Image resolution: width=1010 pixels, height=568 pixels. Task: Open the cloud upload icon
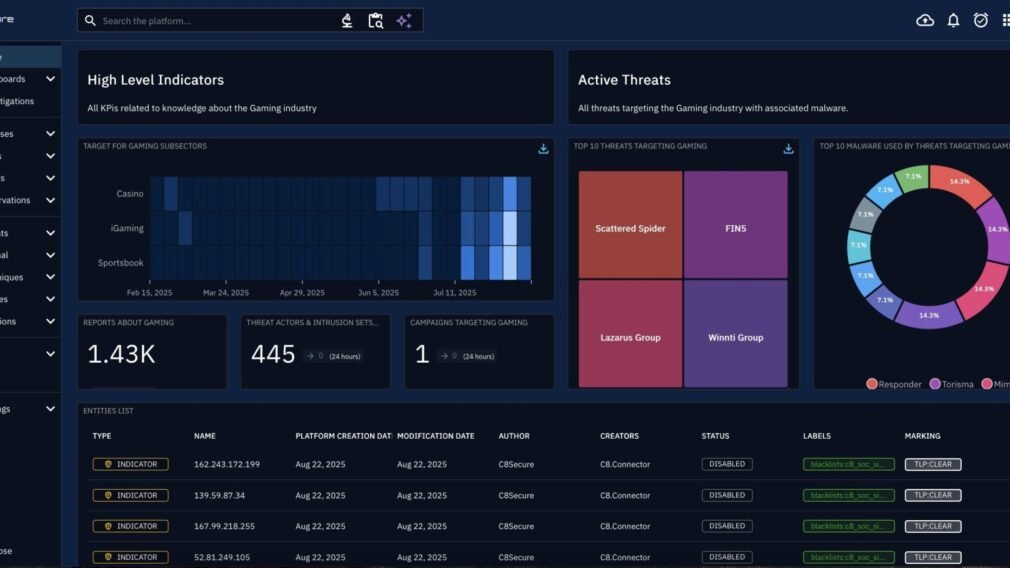click(925, 20)
